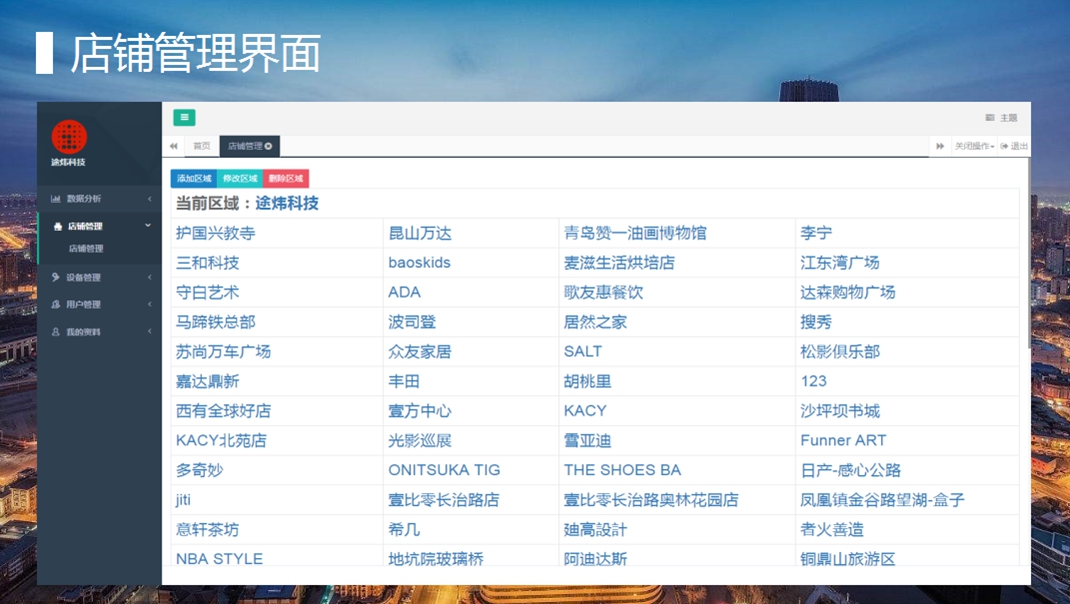Select the baoskids store
Image resolution: width=1070 pixels, height=604 pixels.
(x=419, y=263)
